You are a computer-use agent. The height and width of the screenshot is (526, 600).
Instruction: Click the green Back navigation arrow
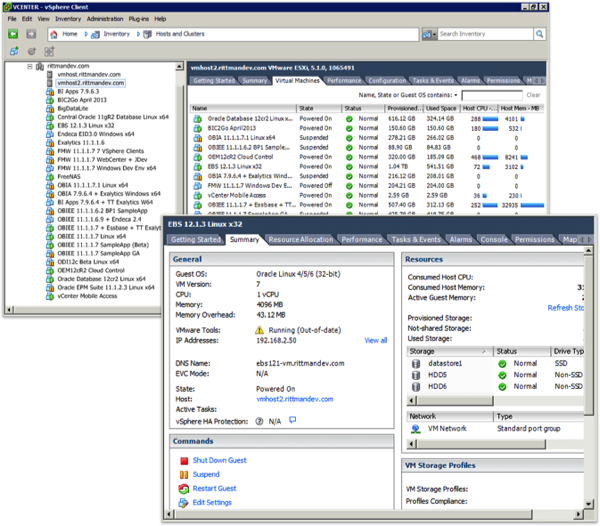(13, 34)
